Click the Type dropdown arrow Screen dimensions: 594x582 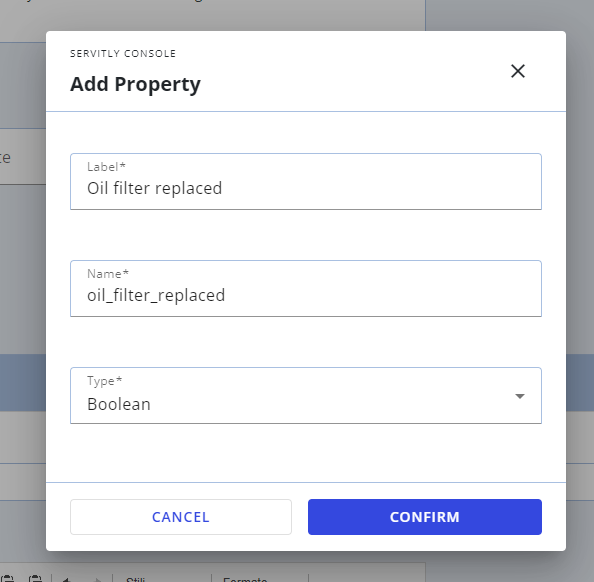tap(520, 396)
